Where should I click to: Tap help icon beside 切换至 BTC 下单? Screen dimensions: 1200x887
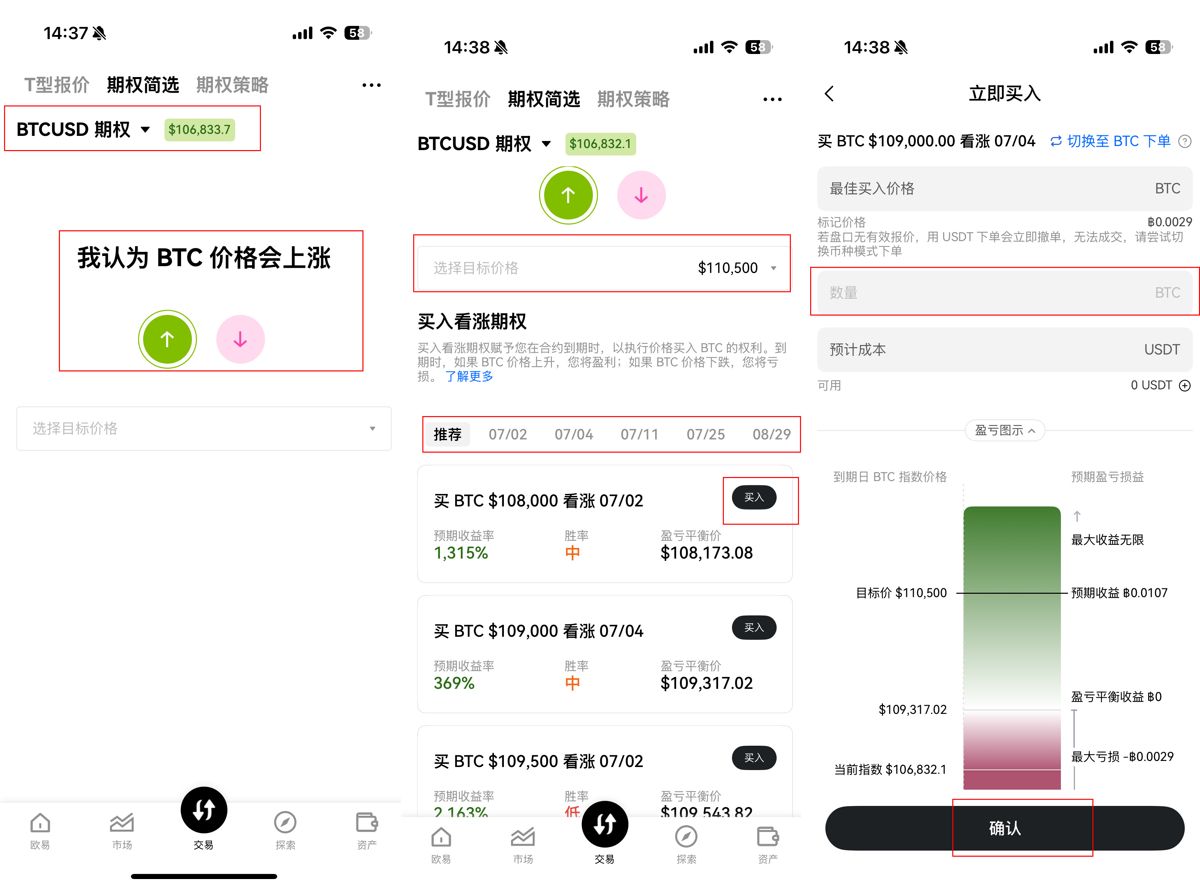(1185, 142)
